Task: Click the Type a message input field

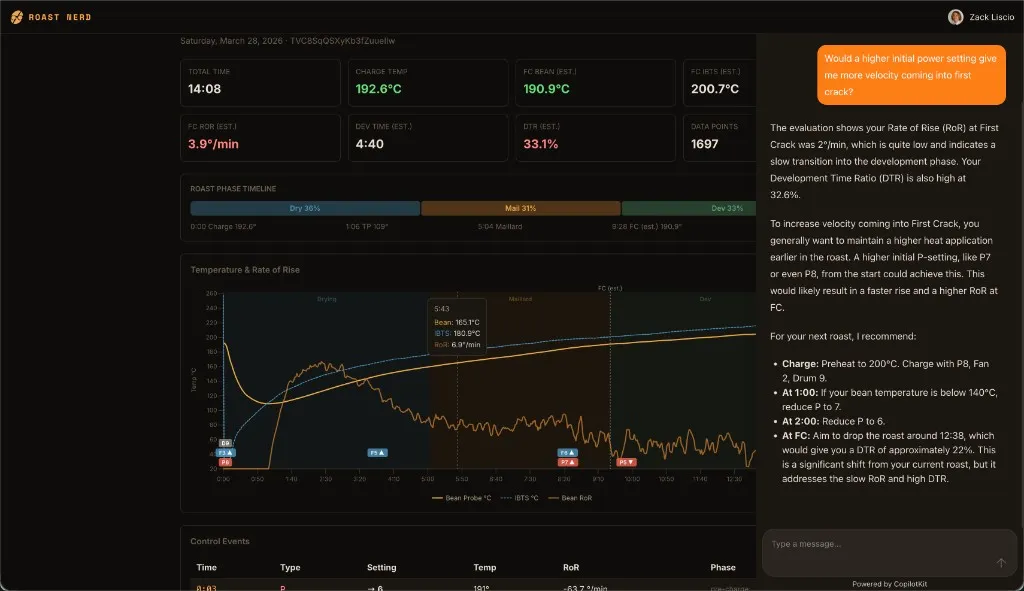Action: (880, 544)
